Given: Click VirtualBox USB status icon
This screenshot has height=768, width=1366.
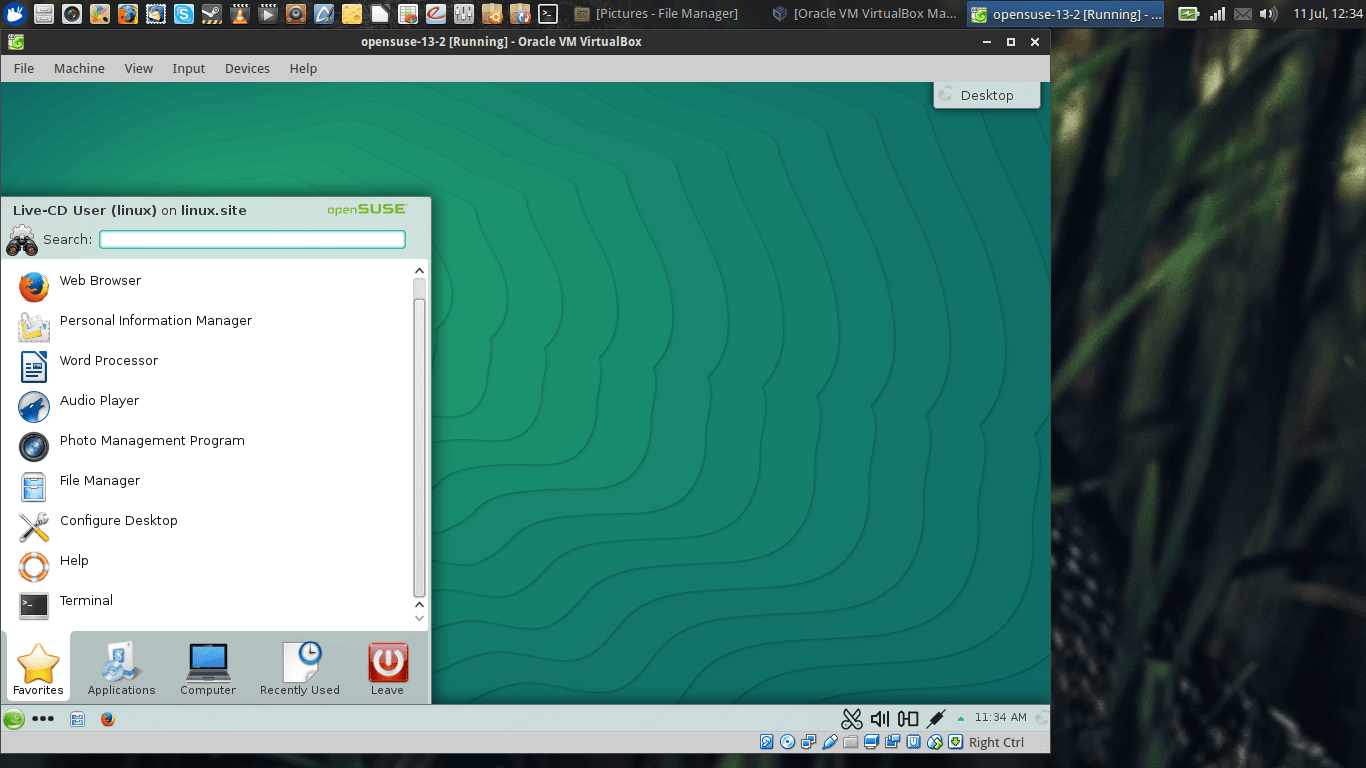Looking at the screenshot, I should coord(830,742).
